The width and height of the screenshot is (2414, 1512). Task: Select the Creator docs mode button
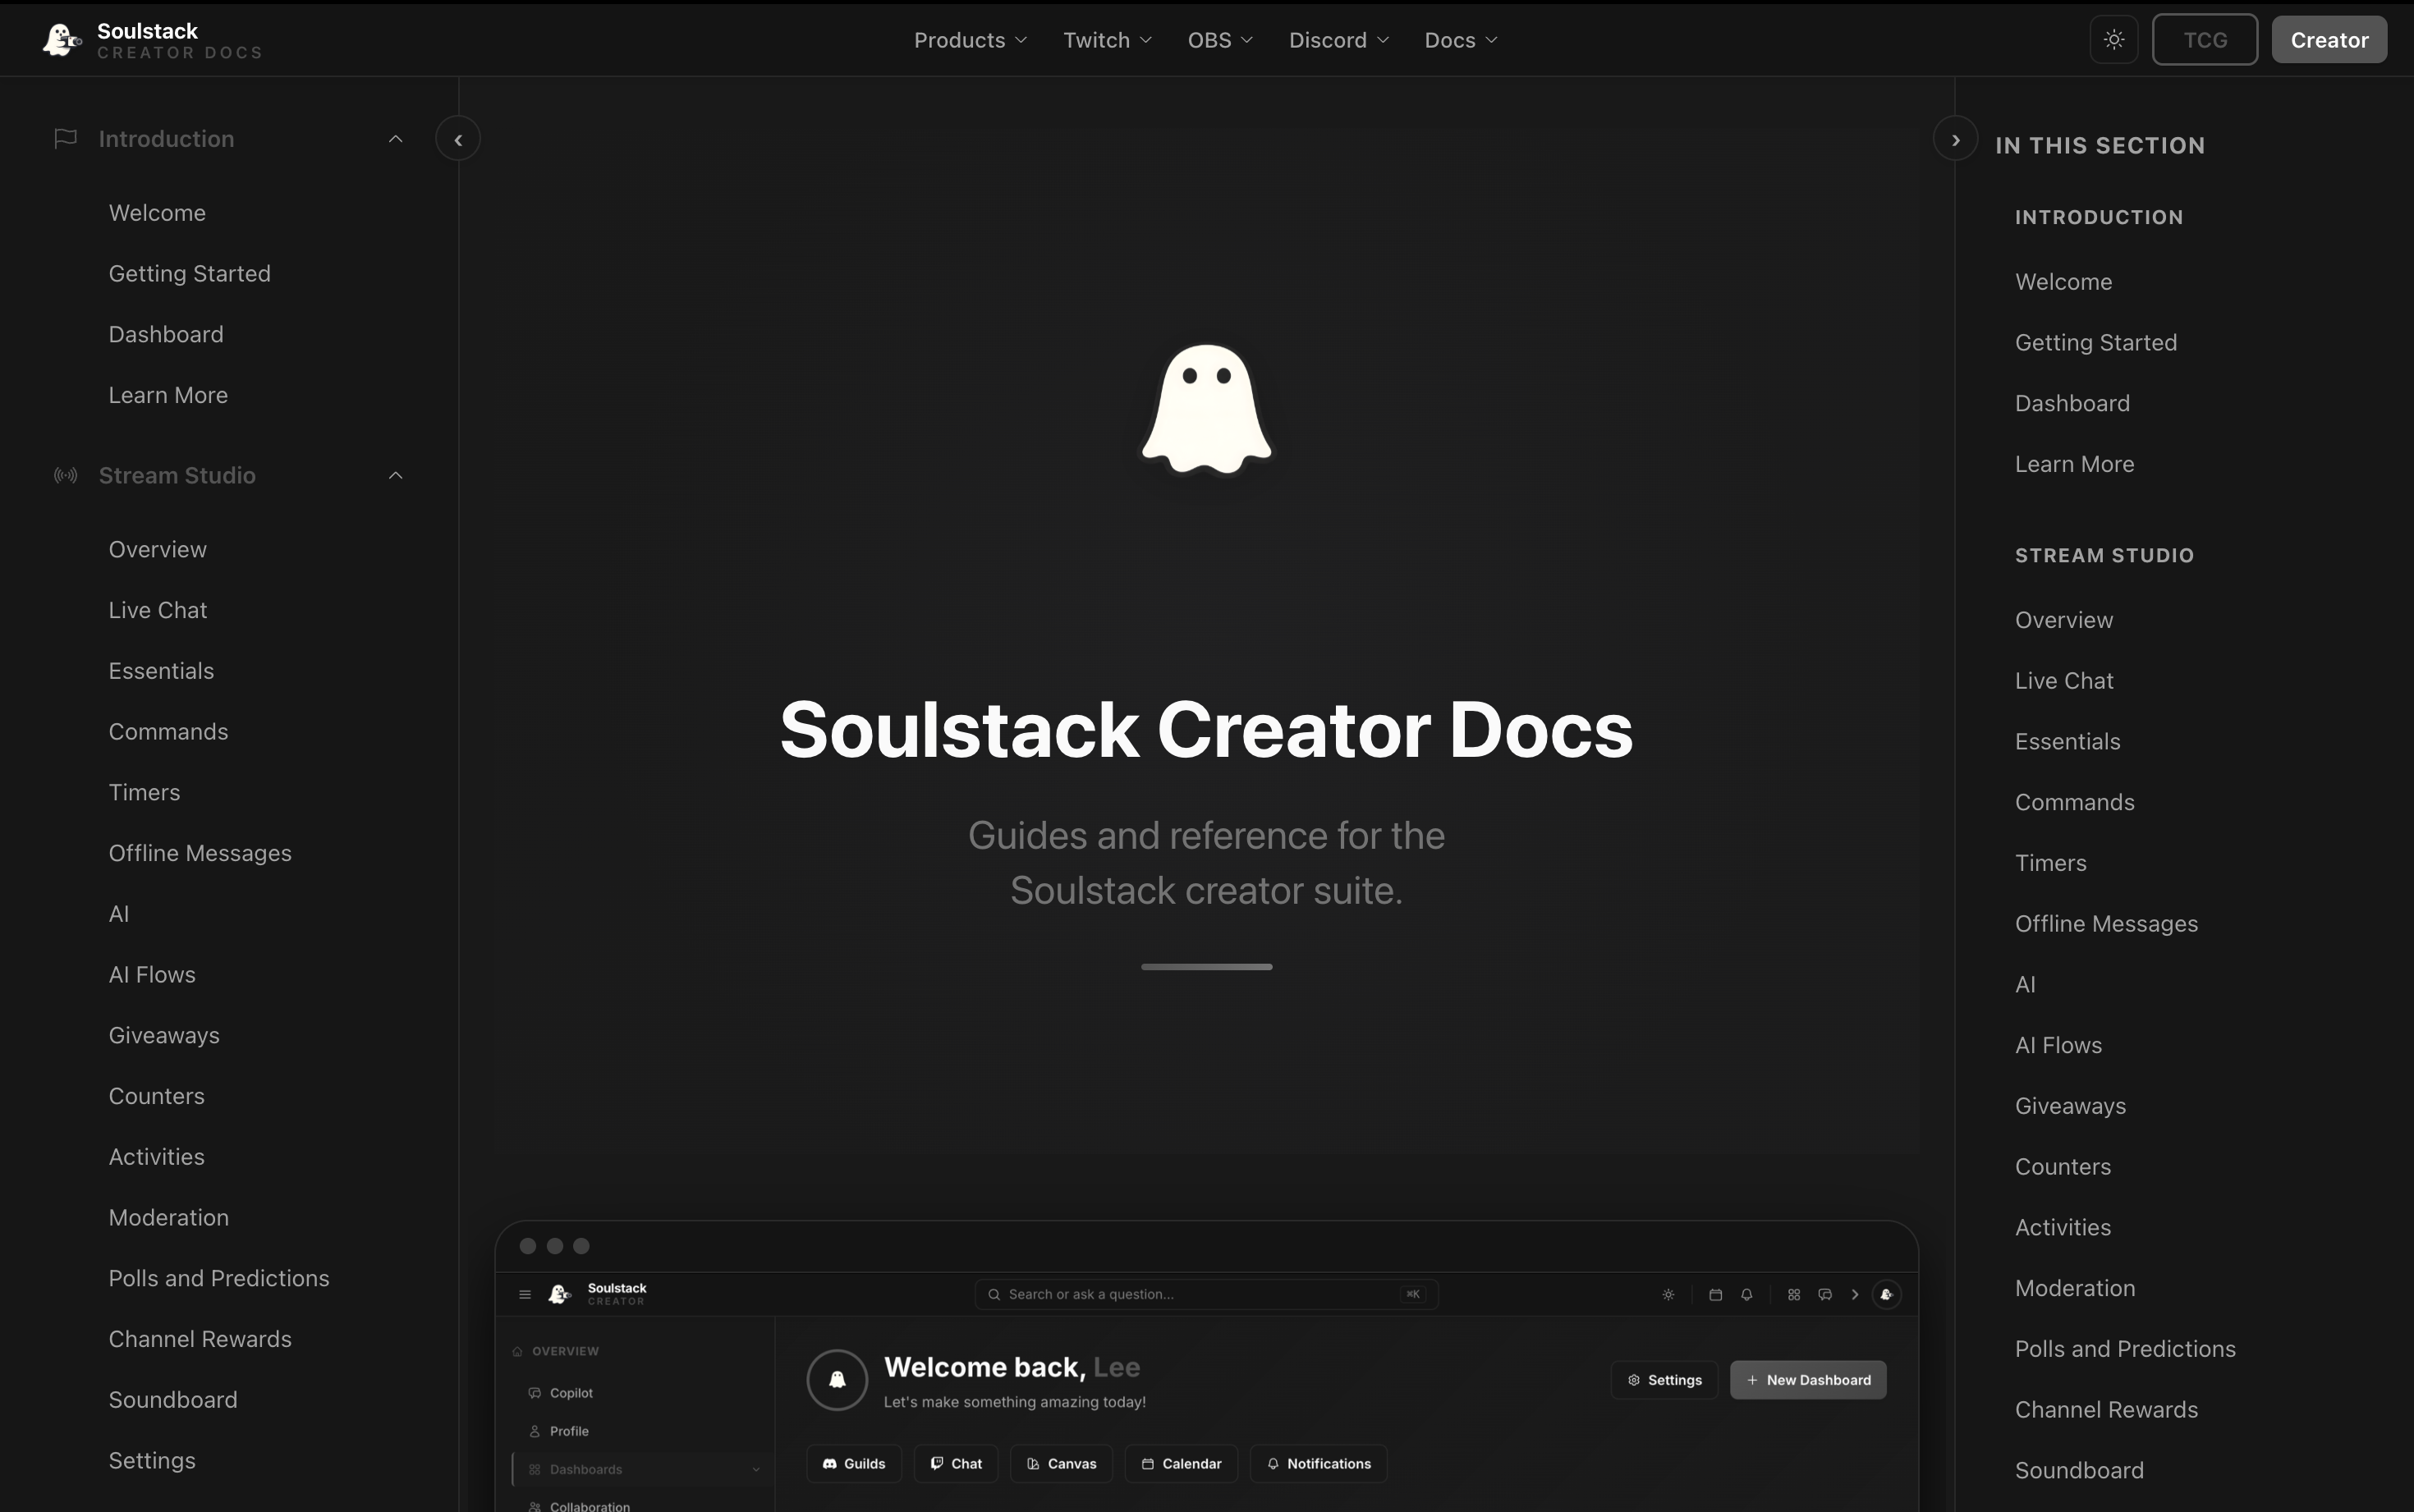tap(2329, 40)
